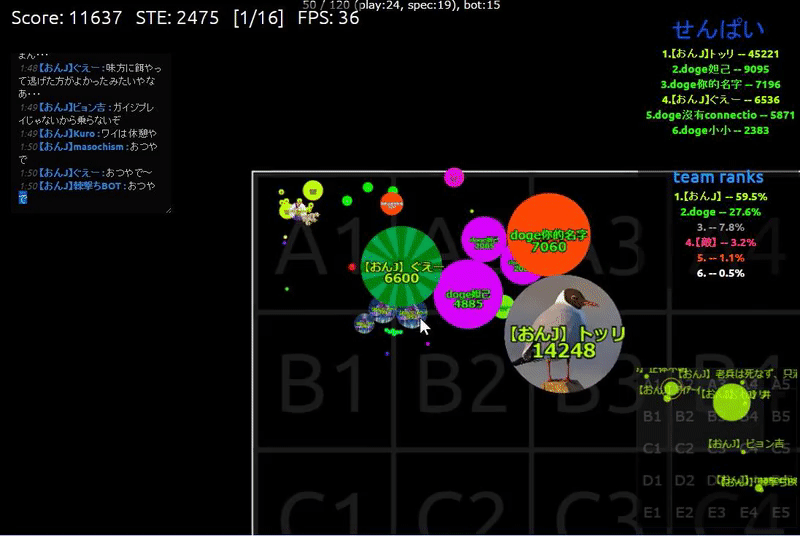Click the highlighted blue で in chat
Image resolution: width=800 pixels, height=536 pixels.
[x=22, y=198]
